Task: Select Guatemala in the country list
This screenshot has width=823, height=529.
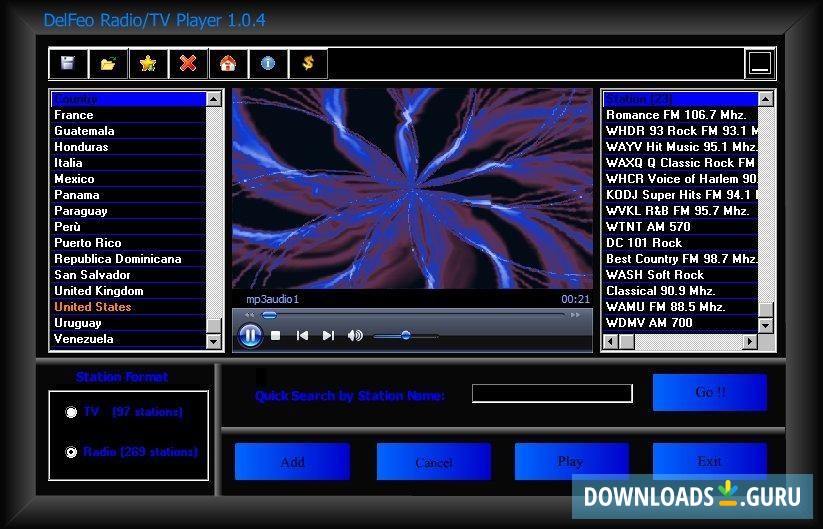Action: tap(128, 131)
